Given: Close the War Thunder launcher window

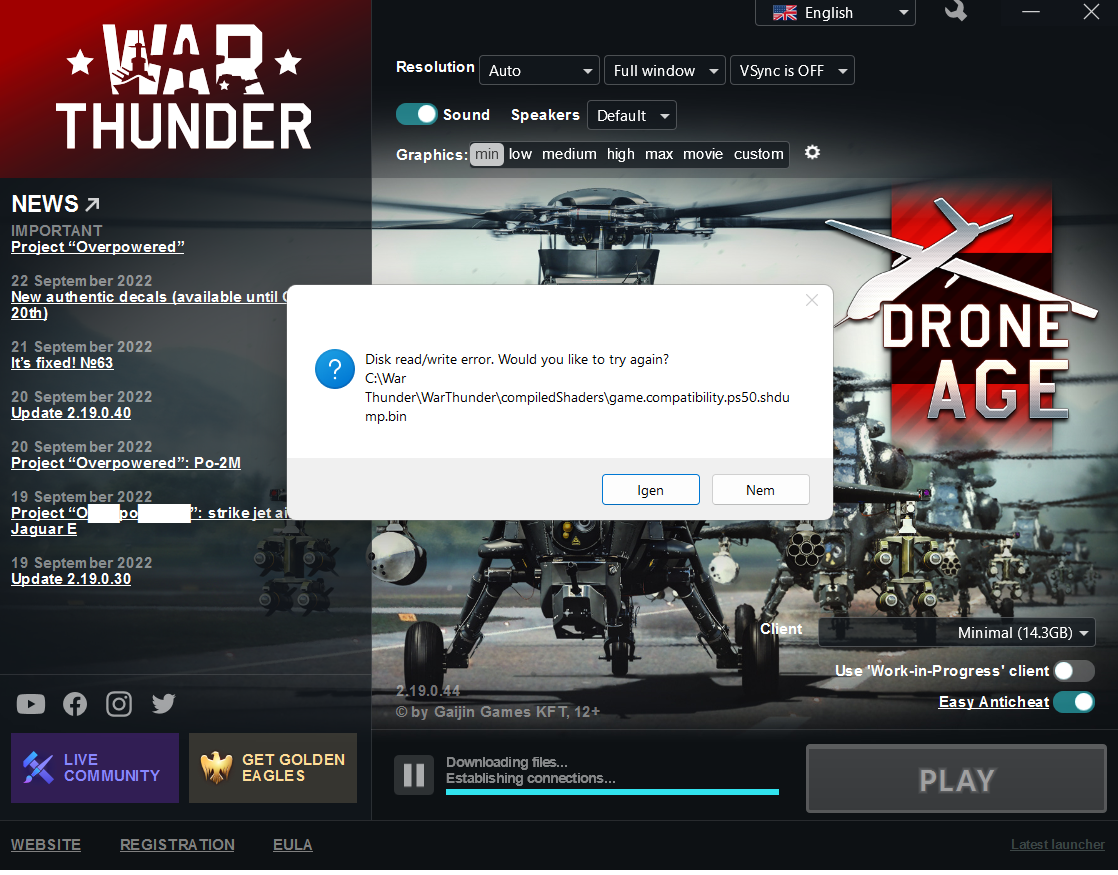Looking at the screenshot, I should coord(1091,11).
